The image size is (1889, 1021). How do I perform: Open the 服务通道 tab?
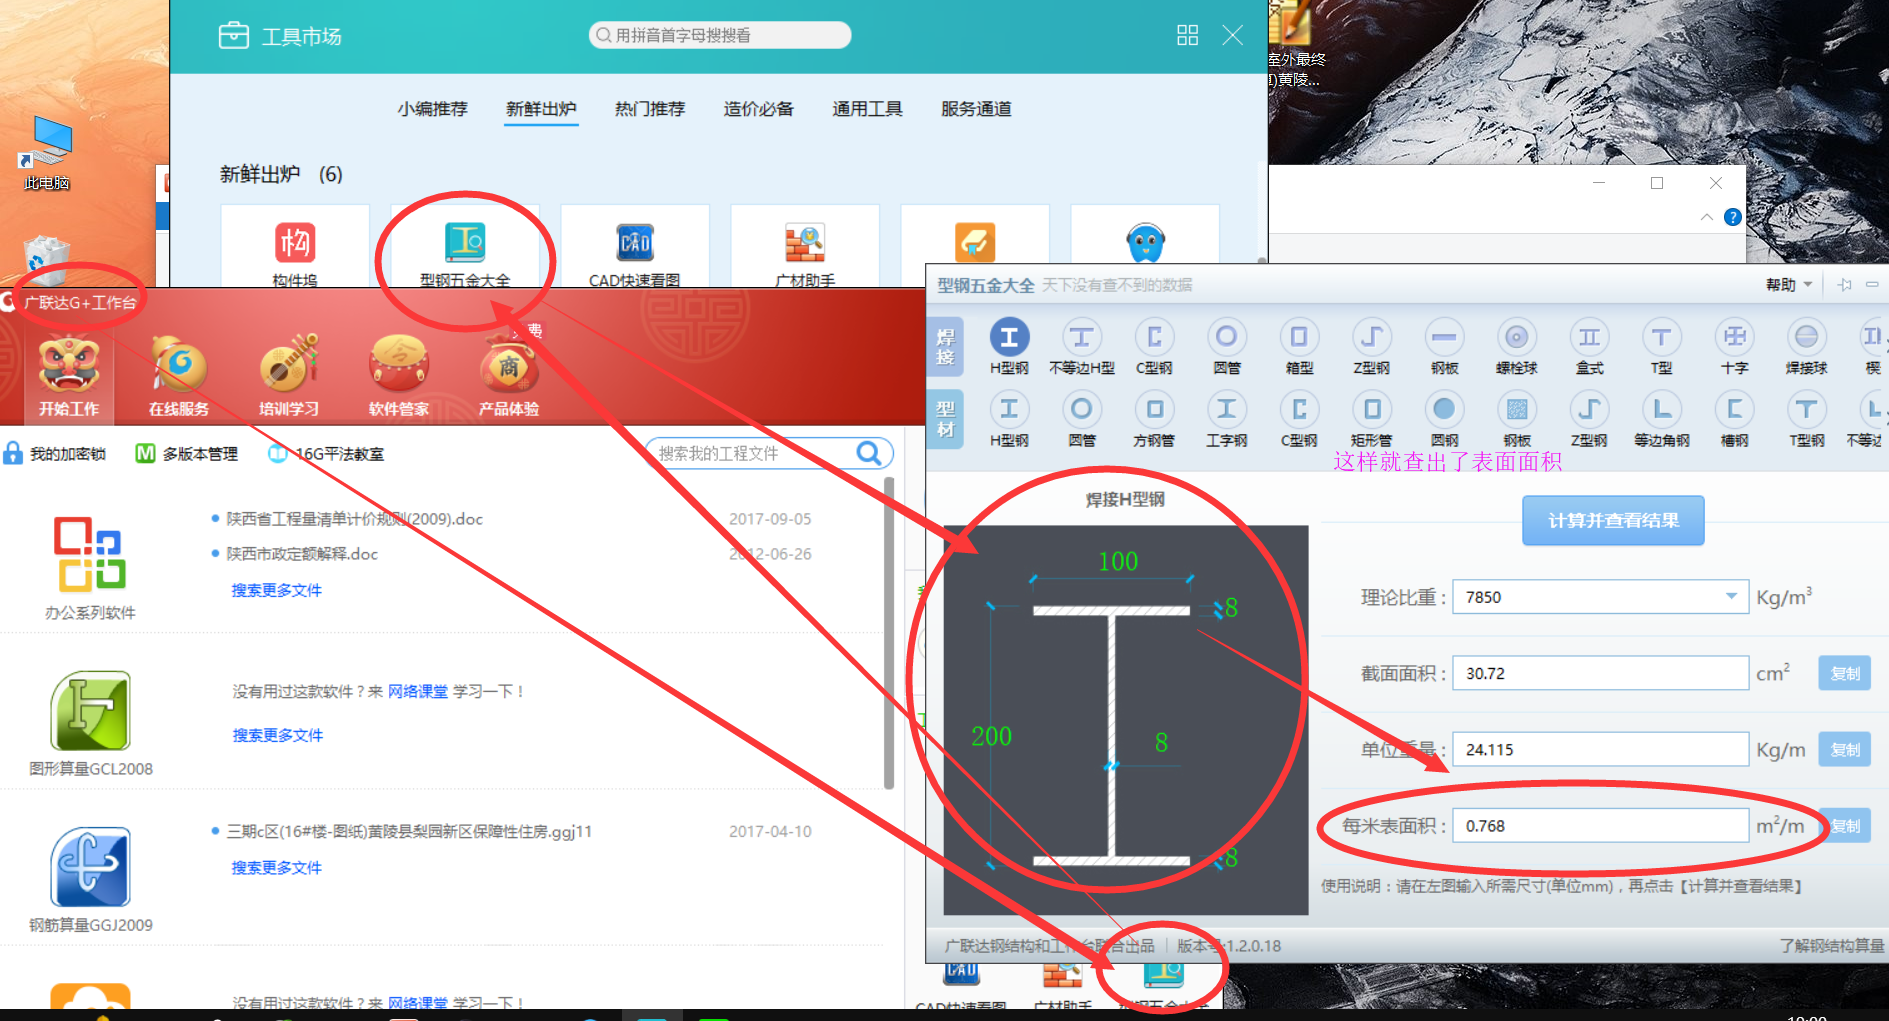pyautogui.click(x=976, y=109)
